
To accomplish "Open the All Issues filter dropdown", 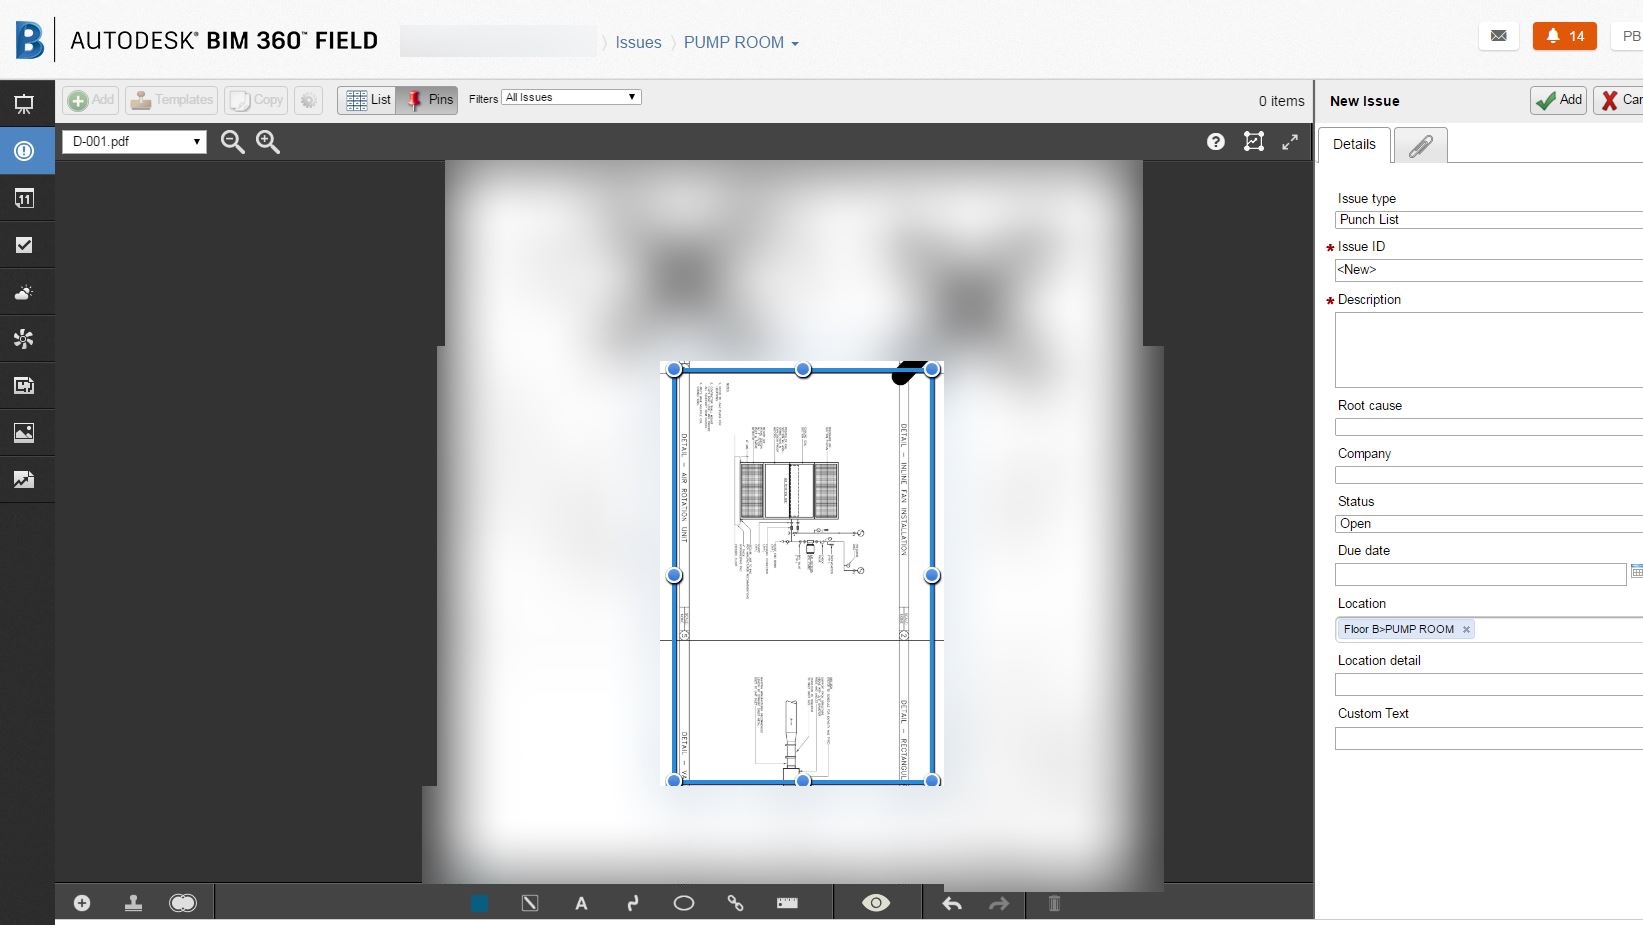I will click(x=570, y=97).
